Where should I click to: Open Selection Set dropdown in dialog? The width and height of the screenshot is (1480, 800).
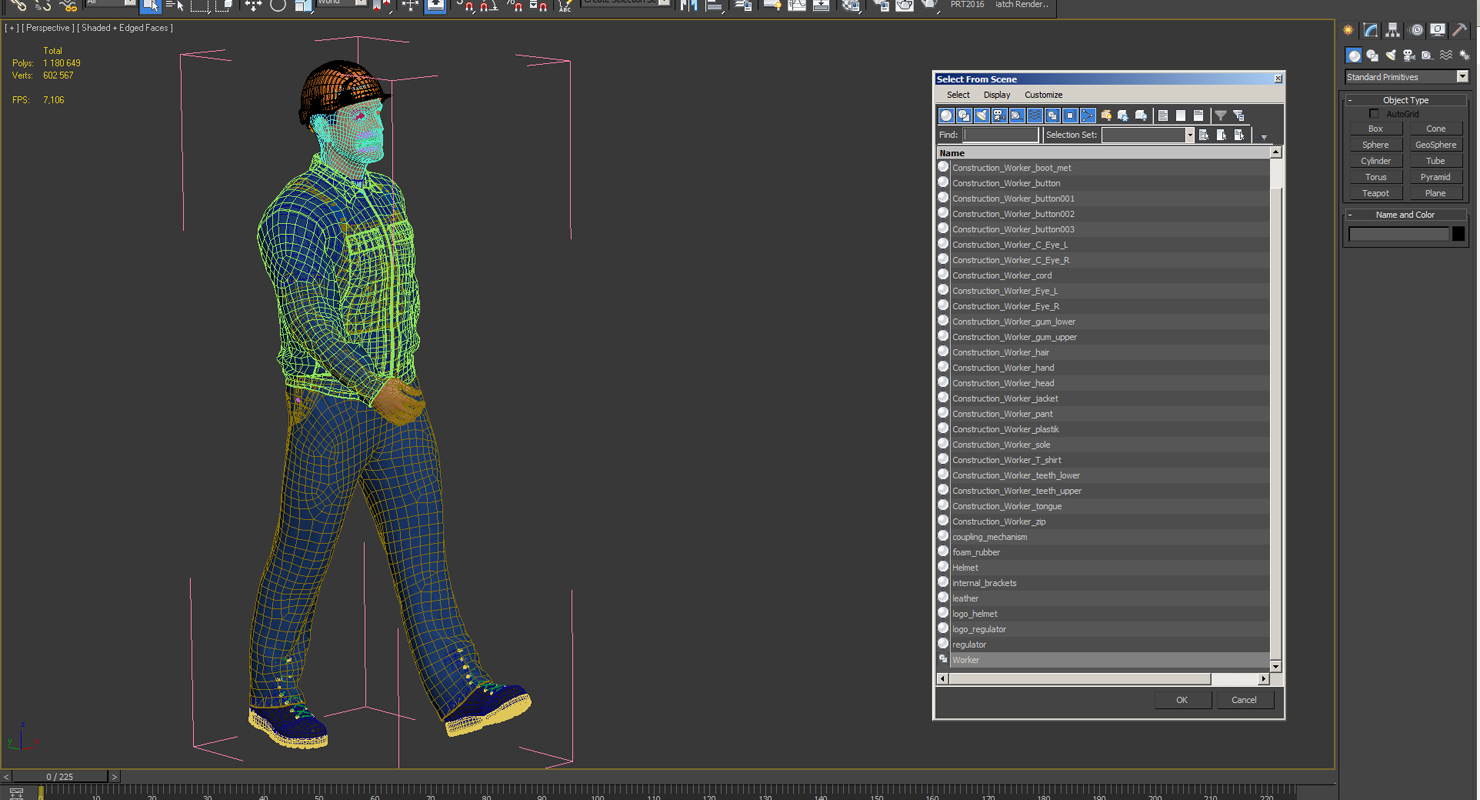click(x=1189, y=135)
